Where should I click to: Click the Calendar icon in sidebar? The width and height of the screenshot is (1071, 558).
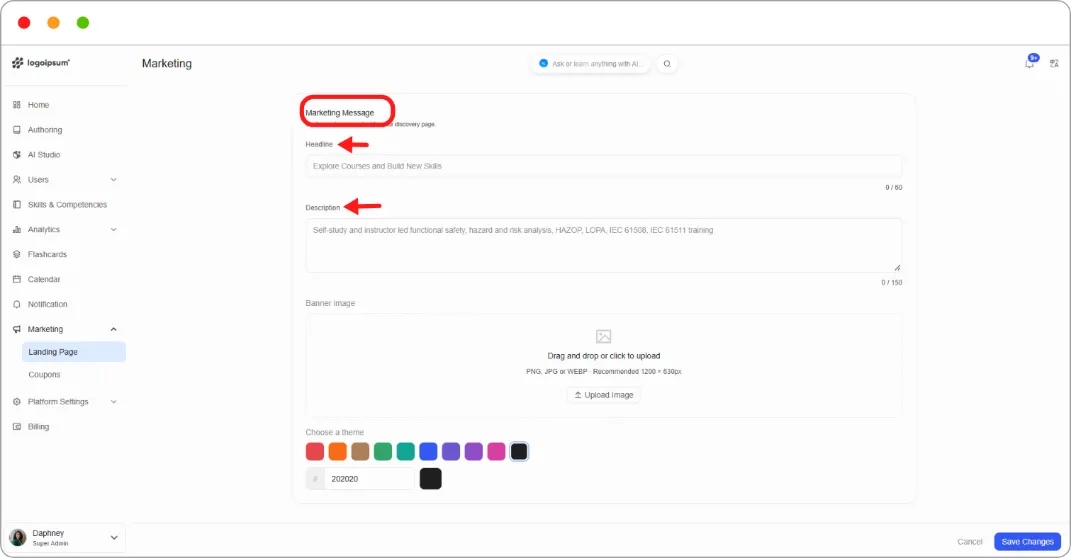(17, 279)
